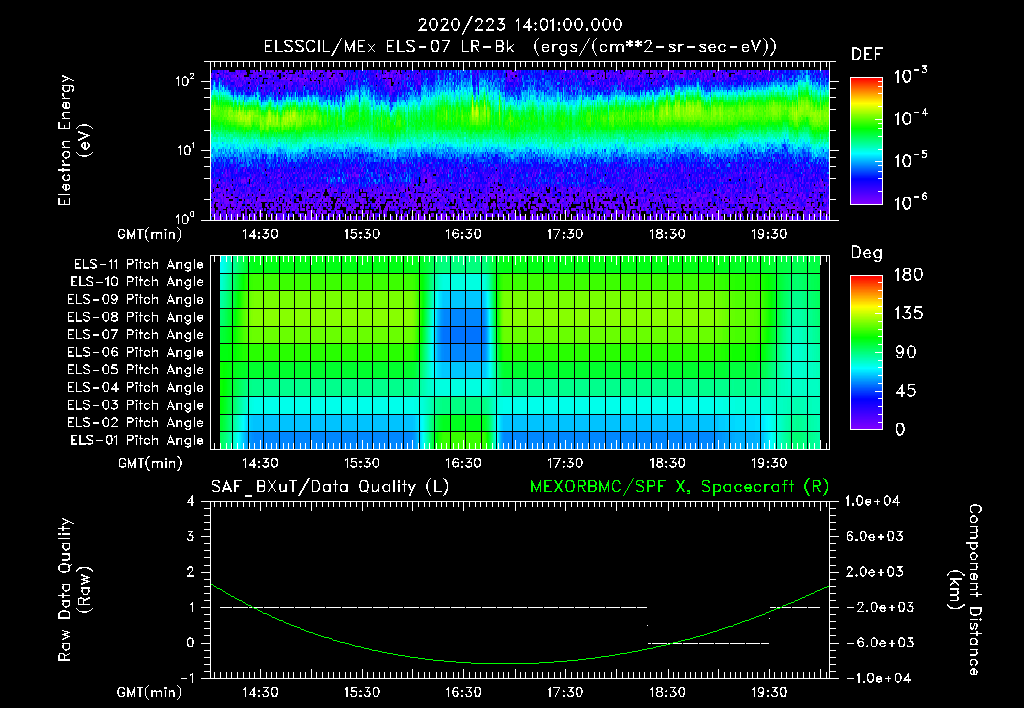This screenshot has height=708, width=1024.
Task: Click the Electron Energy (eV) axis label
Action: (74, 140)
